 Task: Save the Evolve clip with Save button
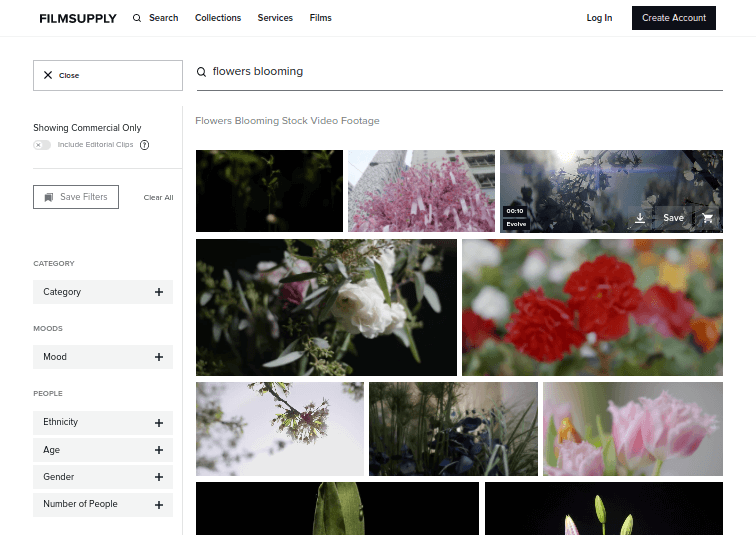tap(673, 218)
